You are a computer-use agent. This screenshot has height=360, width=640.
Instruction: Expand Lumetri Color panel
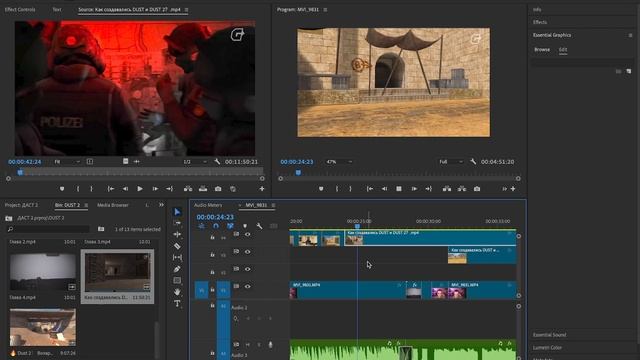547,347
